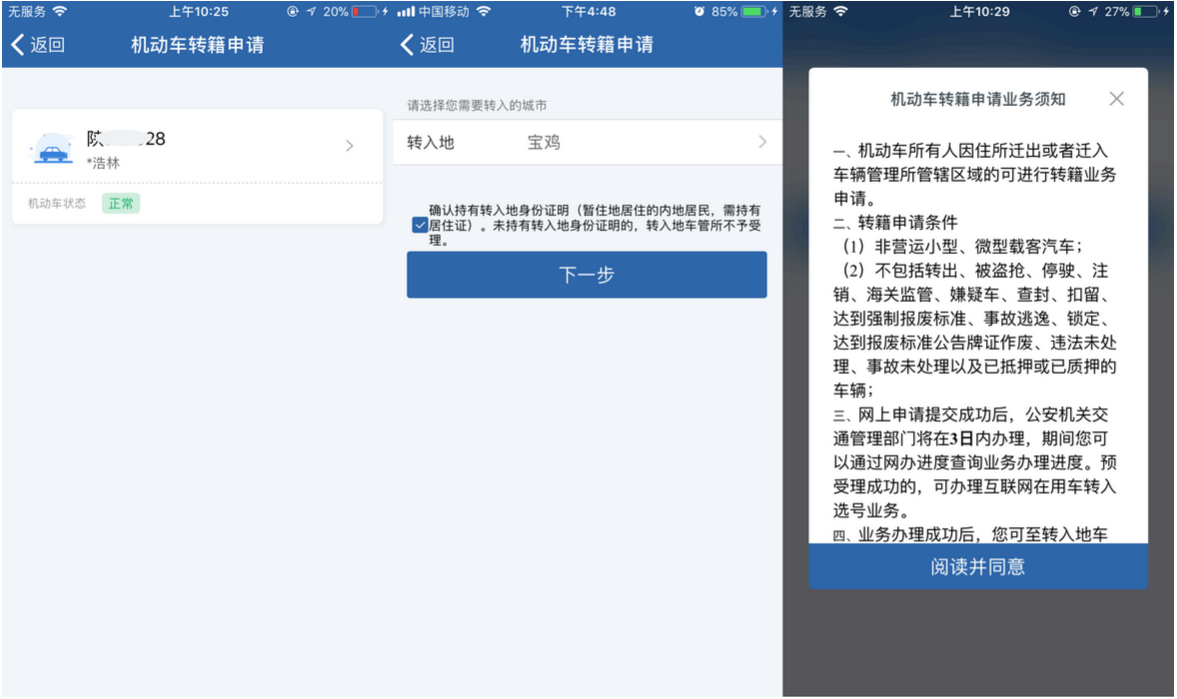Click the left screen location arrow icon
Screen dimensions: 1177x699
pos(311,12)
